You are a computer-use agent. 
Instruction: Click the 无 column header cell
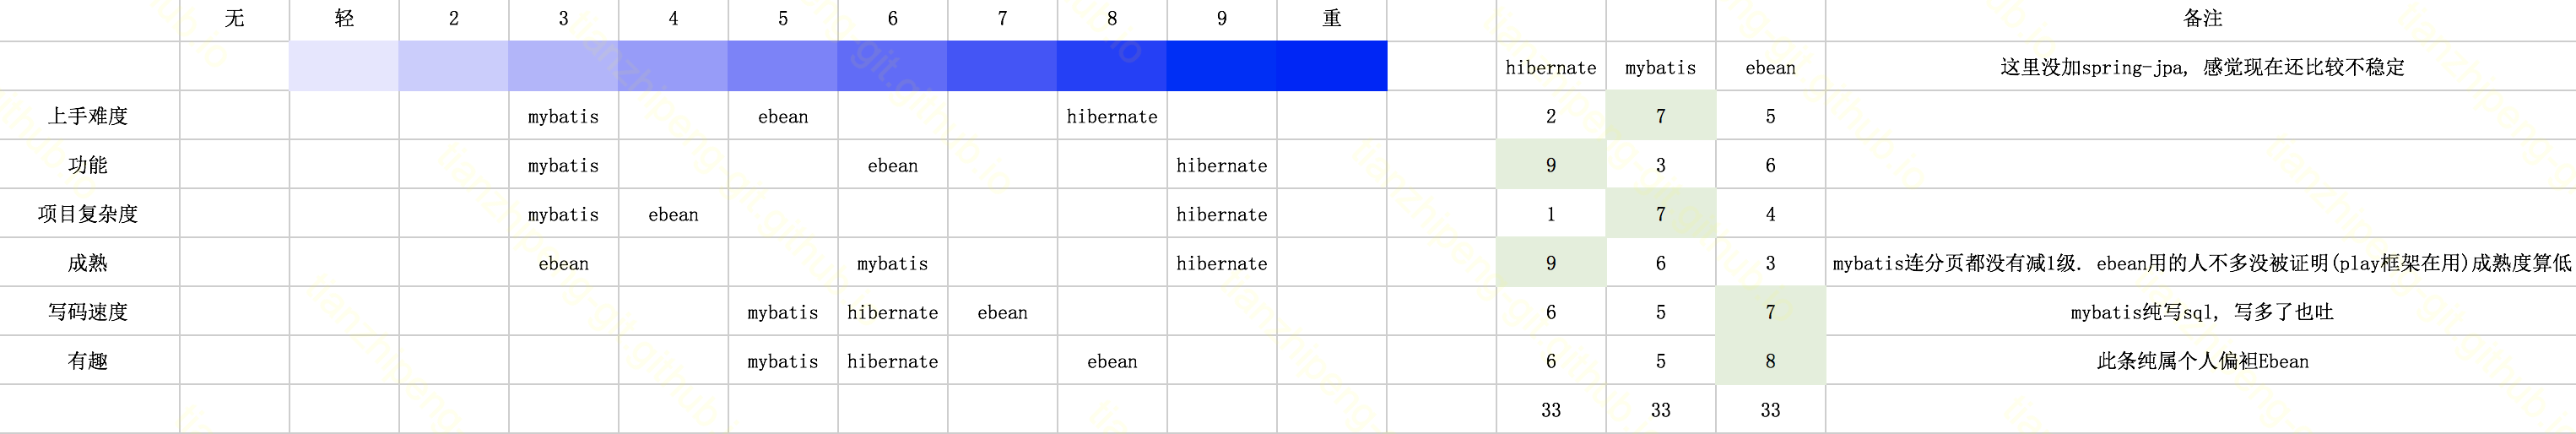tap(234, 19)
